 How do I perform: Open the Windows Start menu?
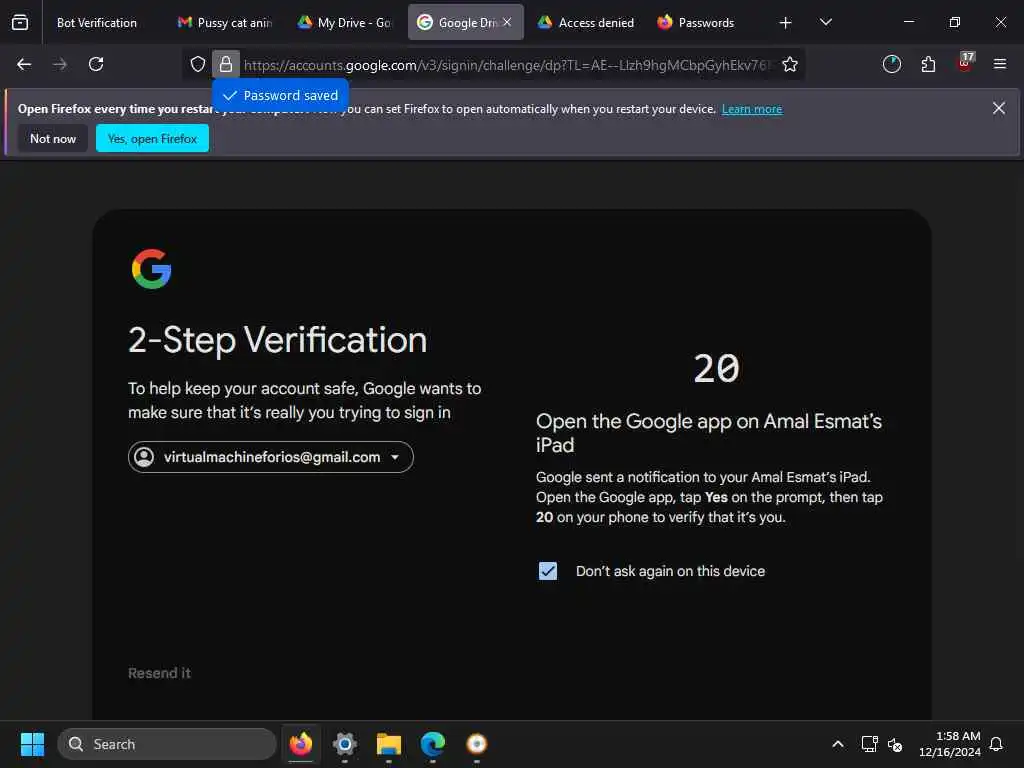32,744
